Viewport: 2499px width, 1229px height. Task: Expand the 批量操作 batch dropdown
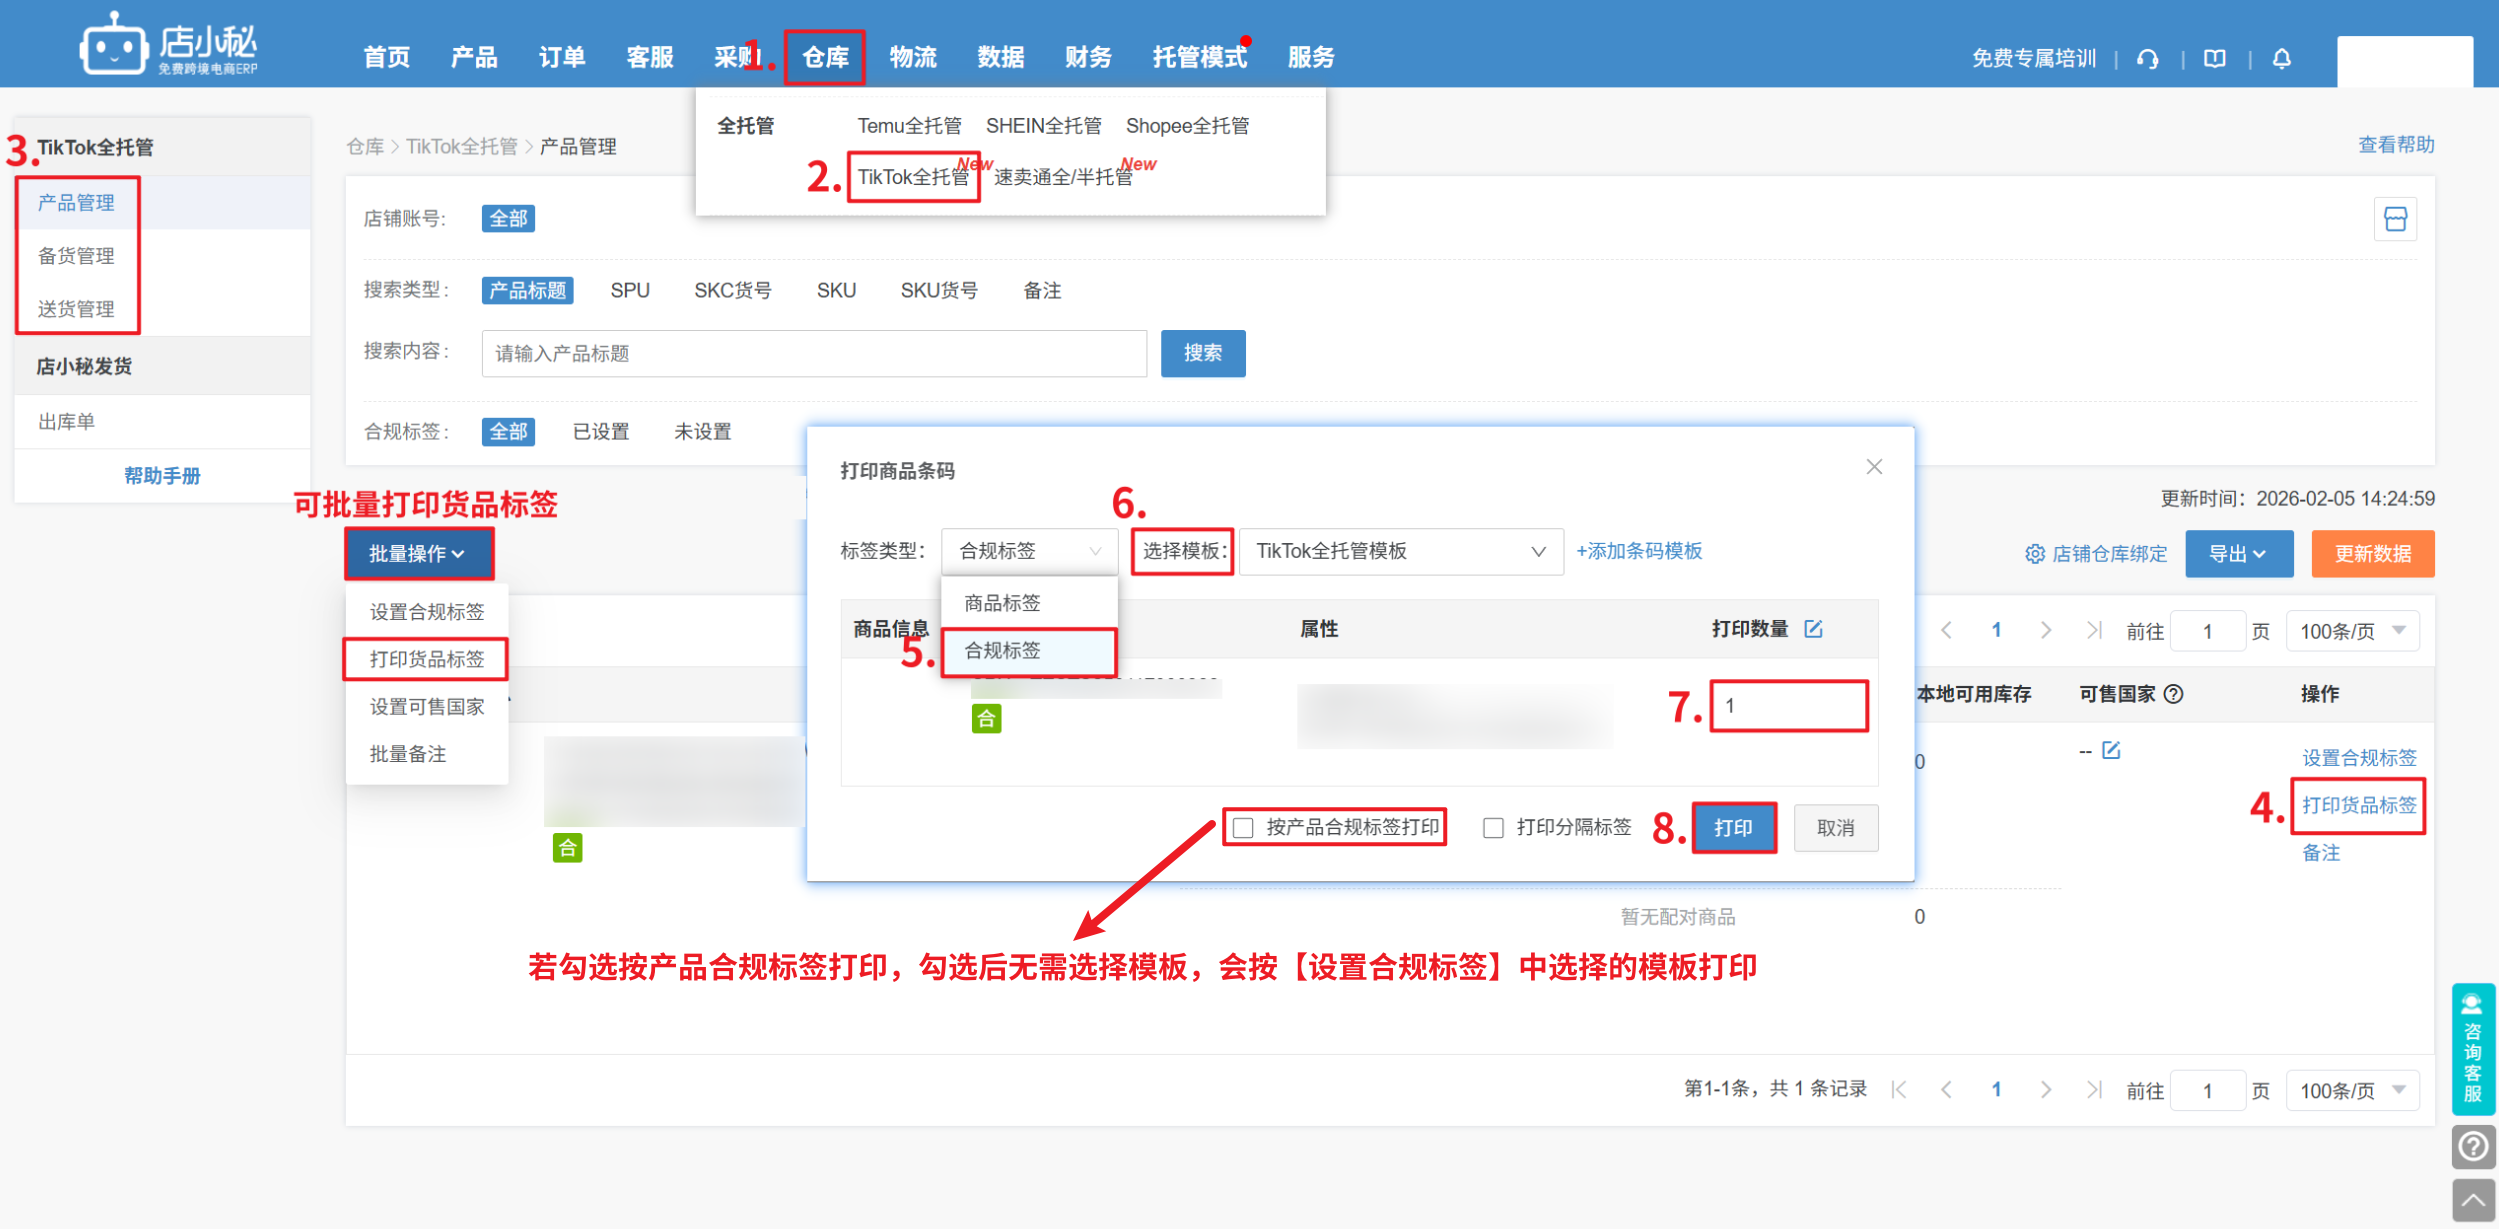click(418, 554)
